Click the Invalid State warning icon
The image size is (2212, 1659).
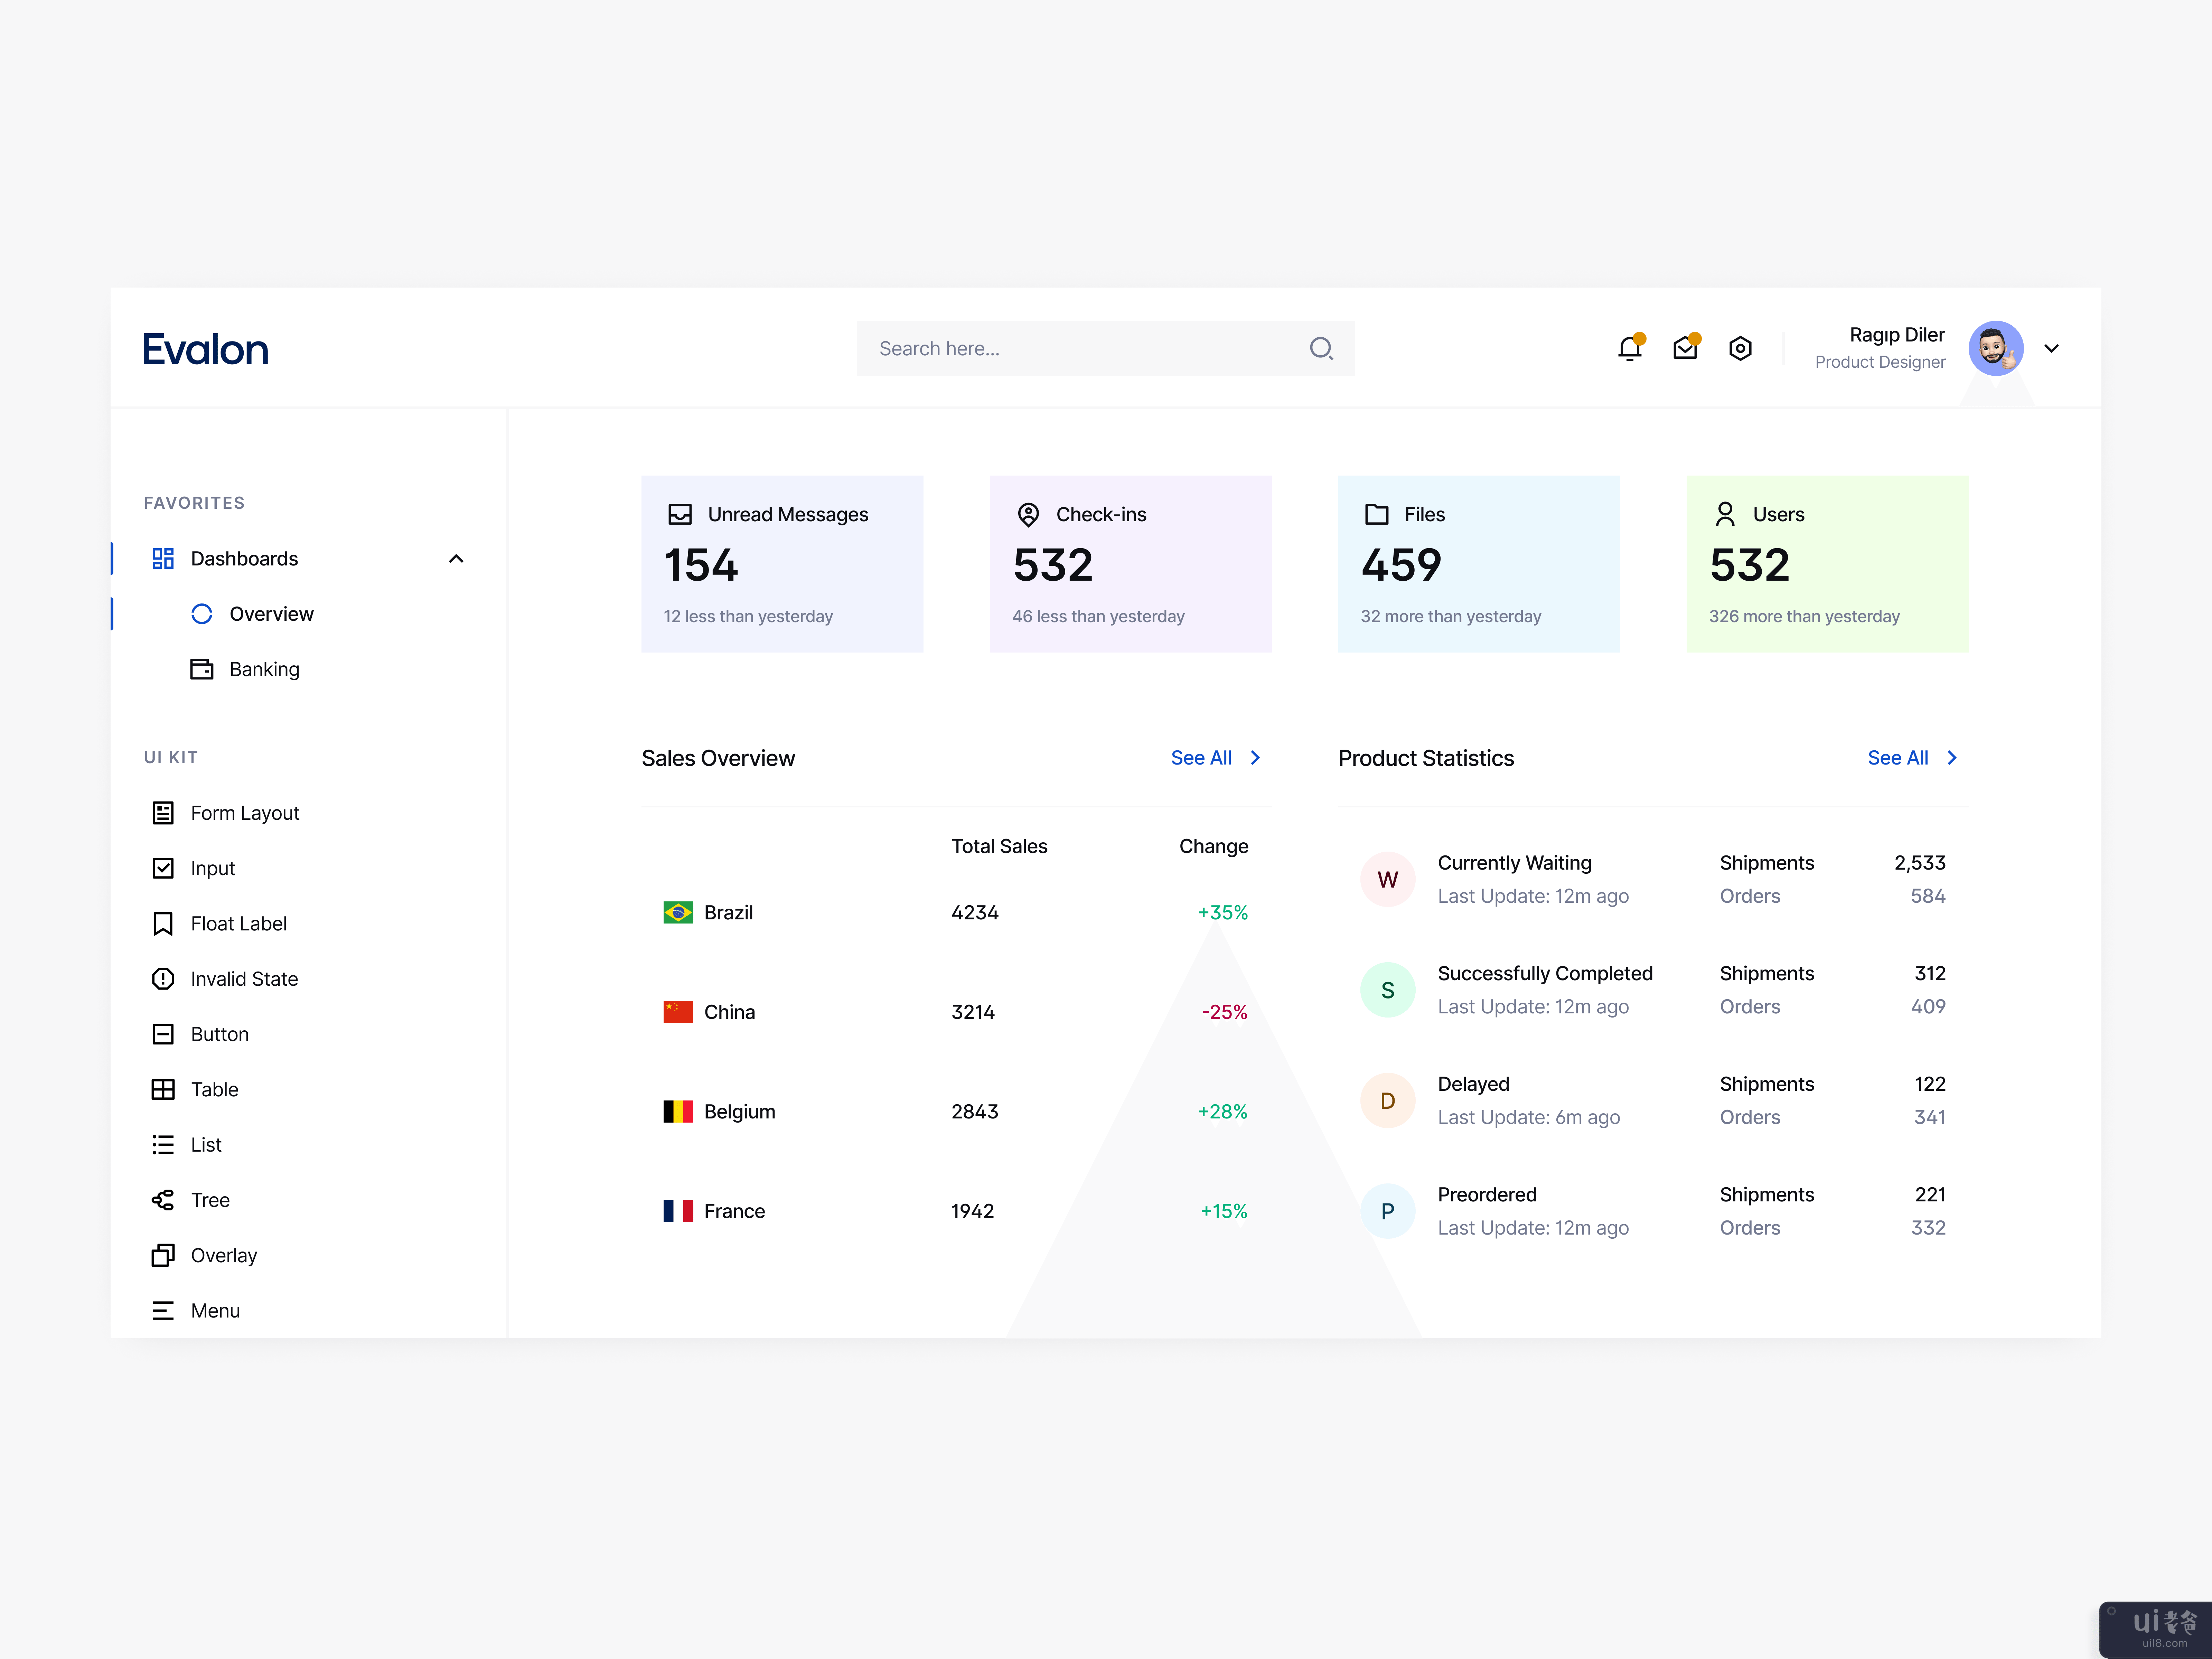[163, 979]
